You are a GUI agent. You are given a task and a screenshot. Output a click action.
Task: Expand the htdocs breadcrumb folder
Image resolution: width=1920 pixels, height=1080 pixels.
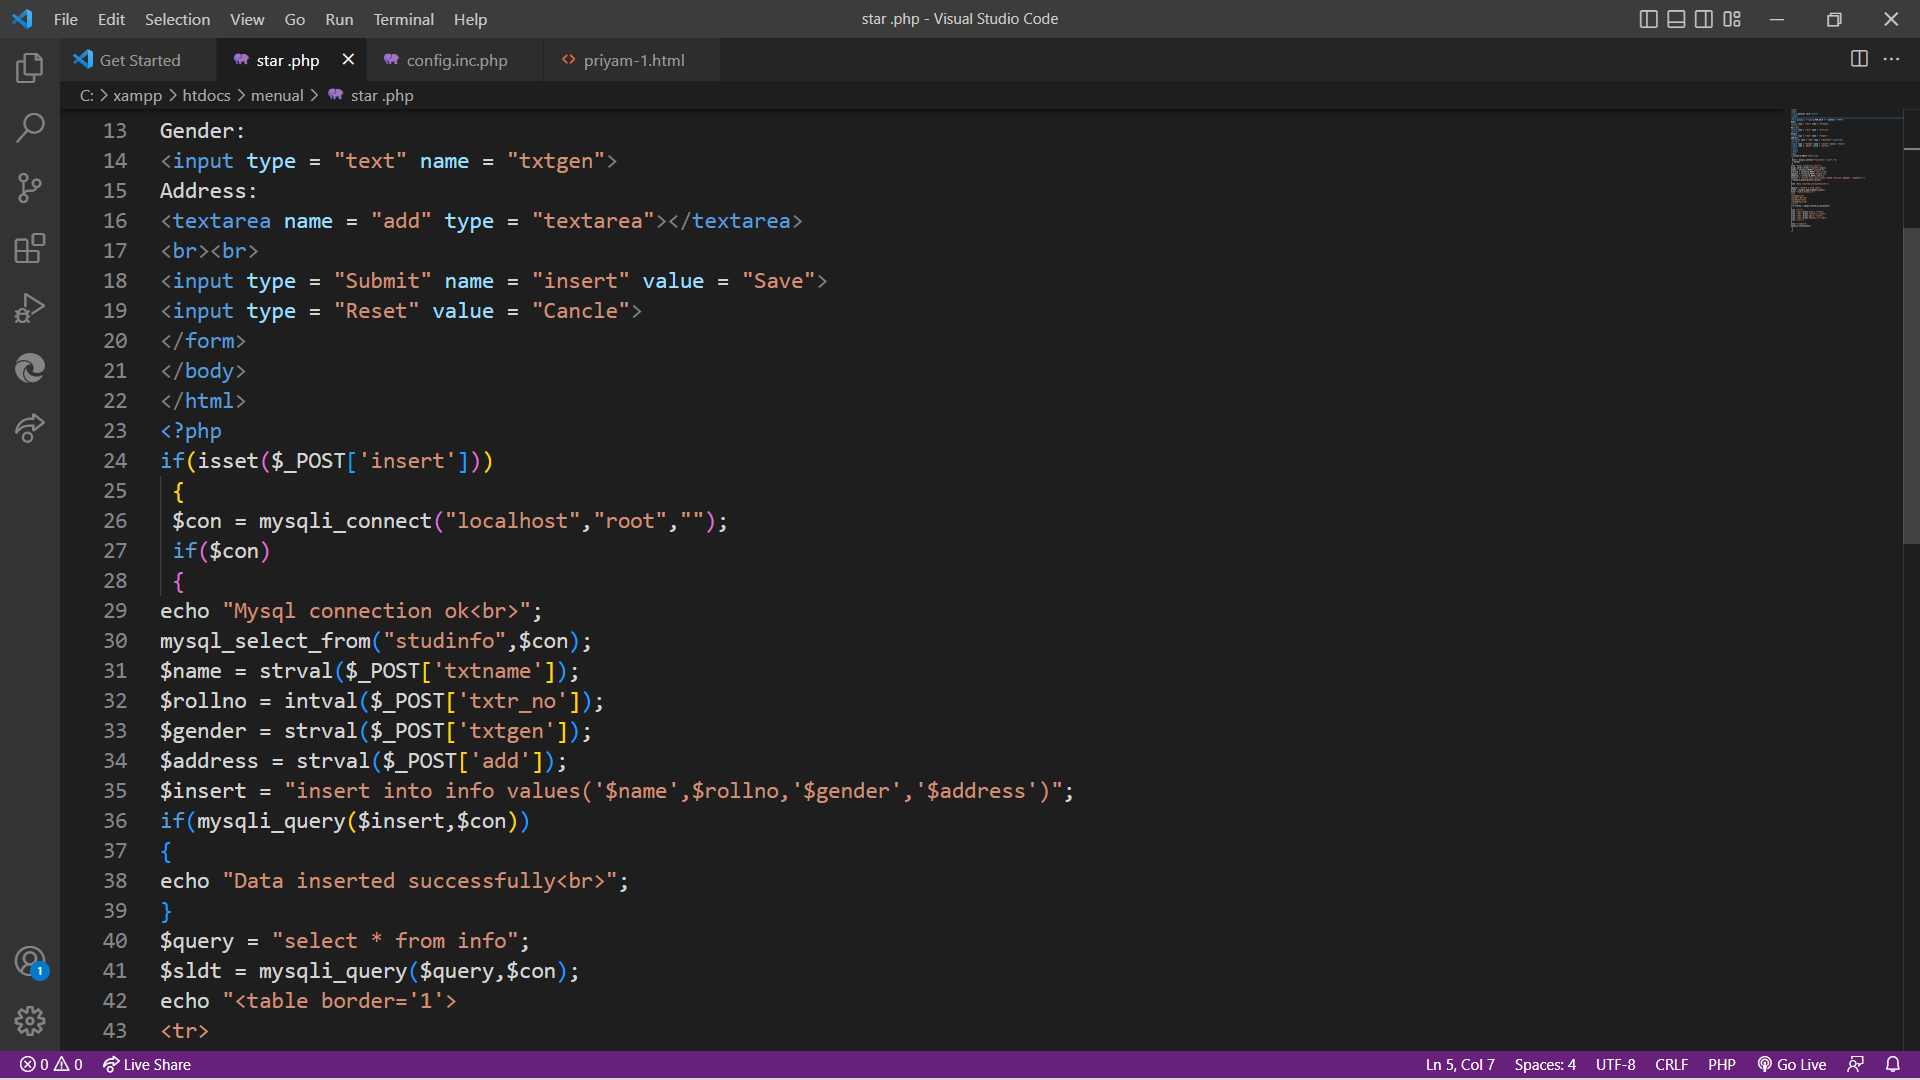(206, 95)
